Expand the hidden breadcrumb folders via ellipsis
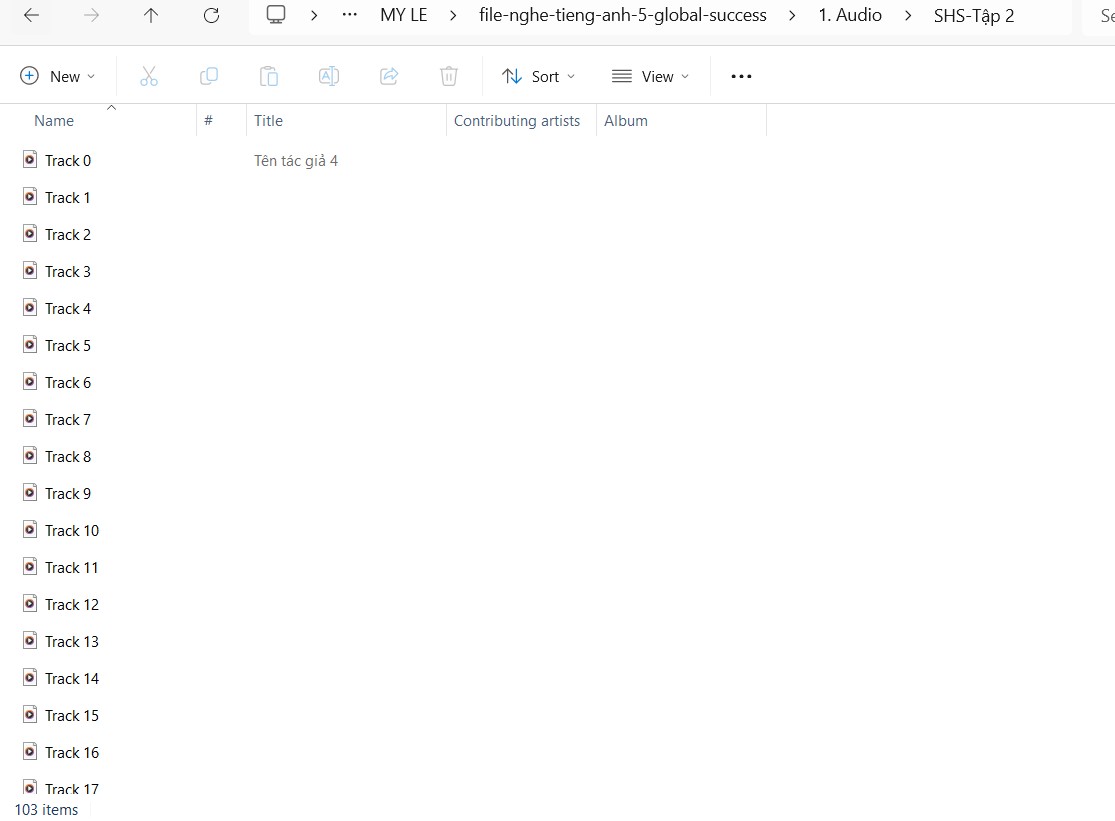This screenshot has width=1115, height=821. [x=349, y=15]
